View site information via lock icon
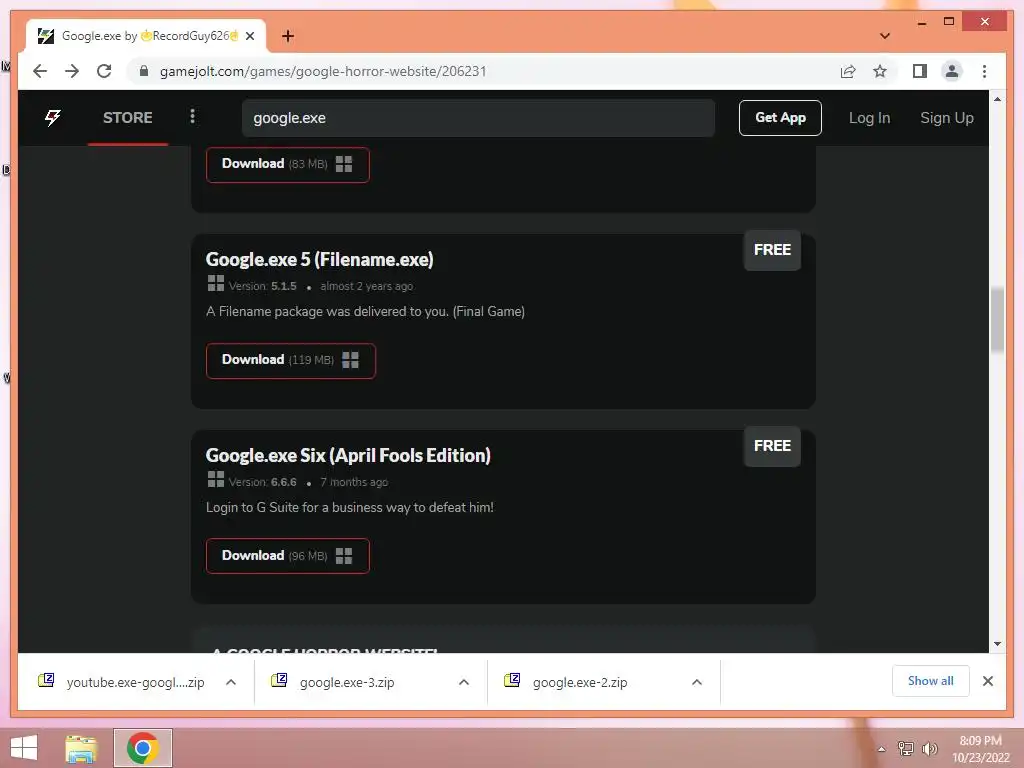 (x=144, y=71)
